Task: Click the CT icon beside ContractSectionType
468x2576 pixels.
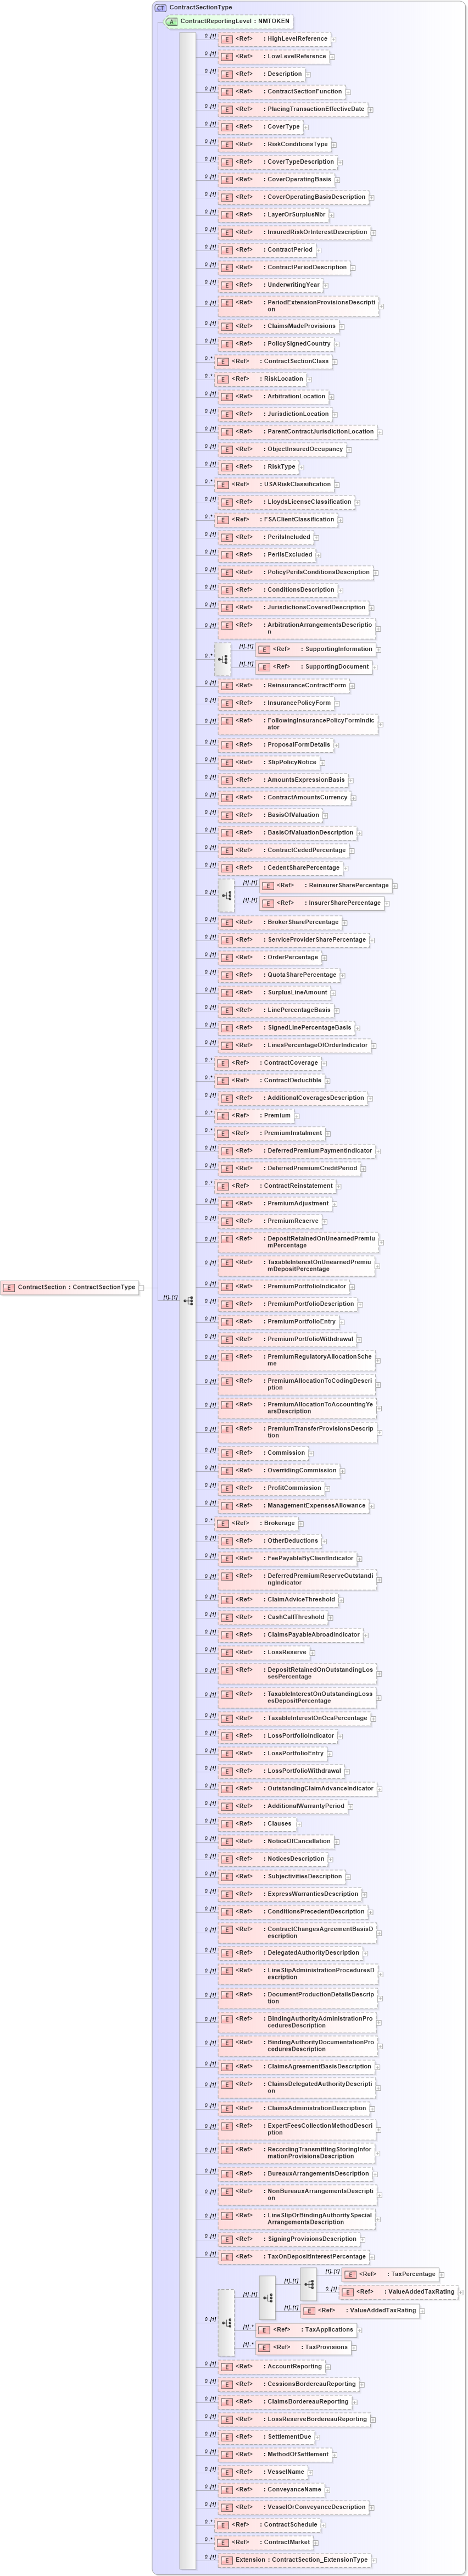Action: tap(161, 7)
